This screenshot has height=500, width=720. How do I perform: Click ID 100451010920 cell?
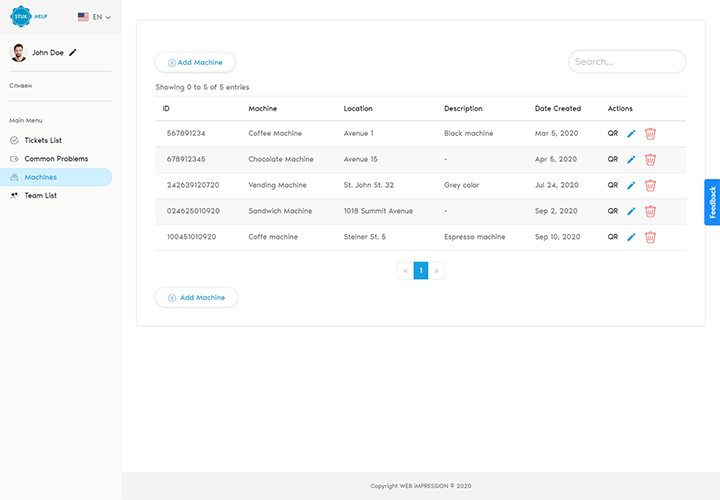[191, 237]
